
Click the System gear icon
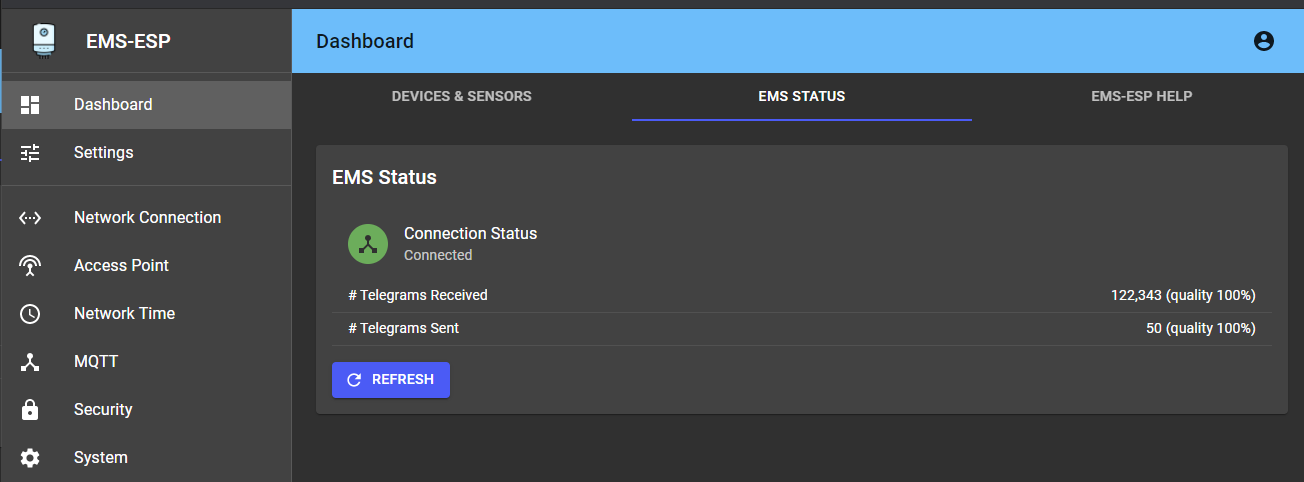(x=30, y=458)
